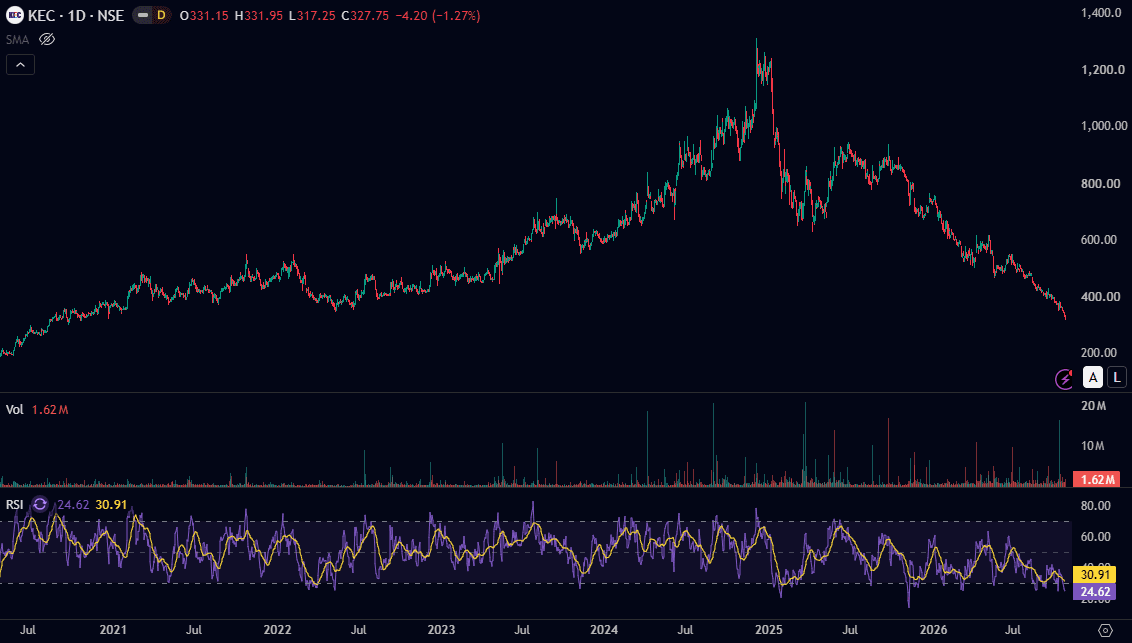Select the Vol indicator label
The image size is (1132, 643).
(14, 410)
